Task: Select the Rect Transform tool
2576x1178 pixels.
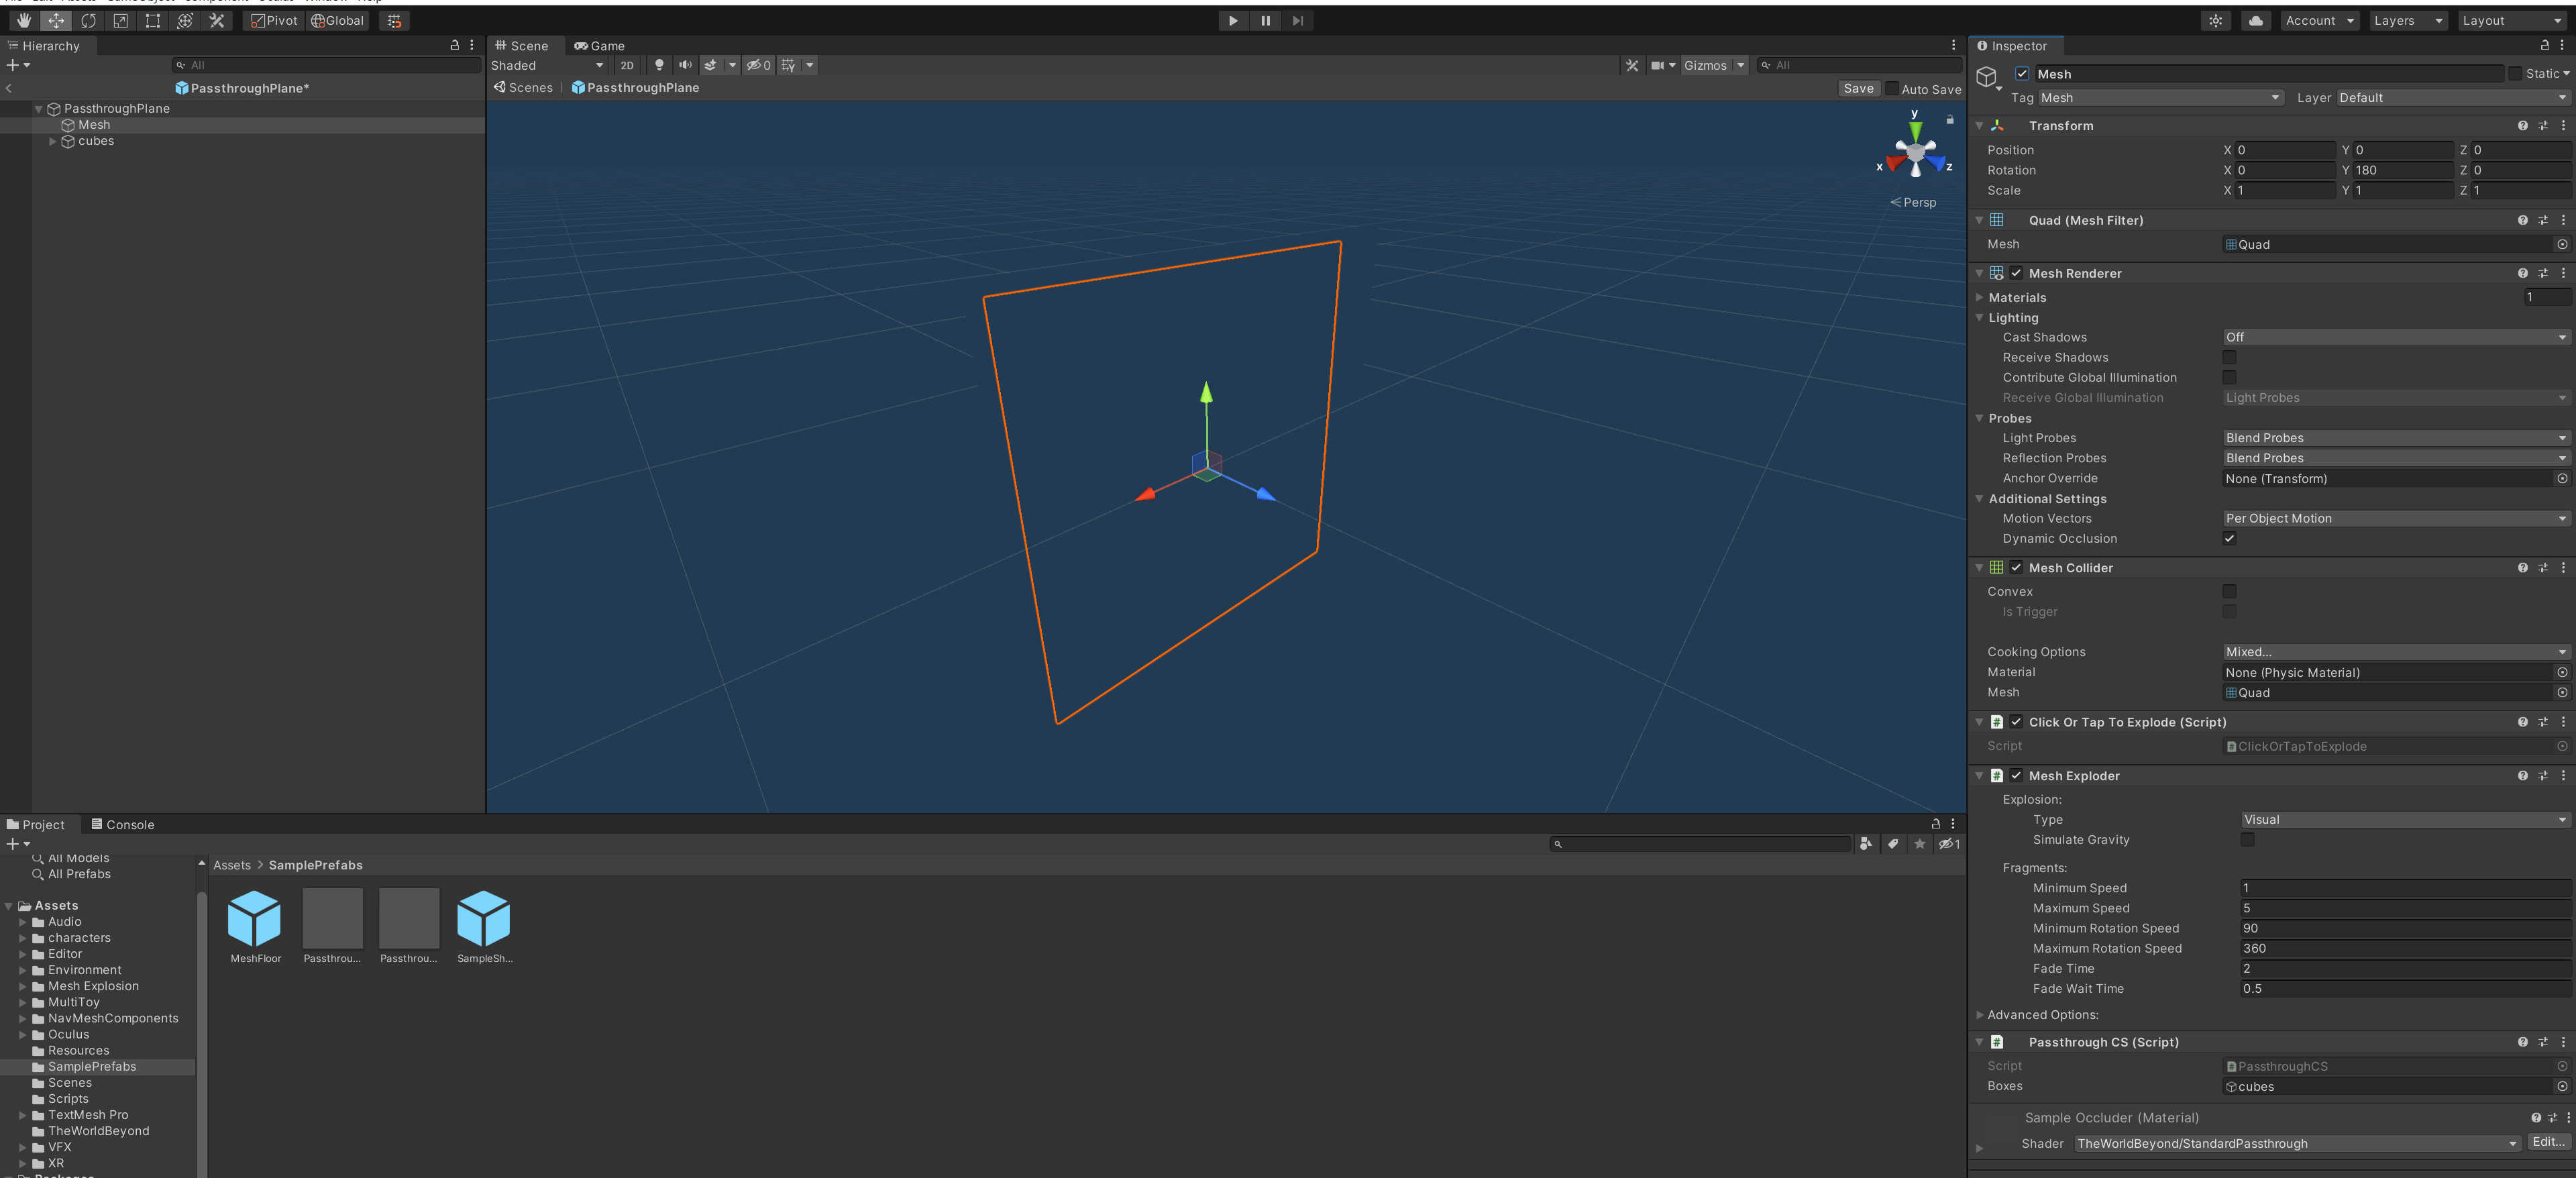Action: coord(152,21)
